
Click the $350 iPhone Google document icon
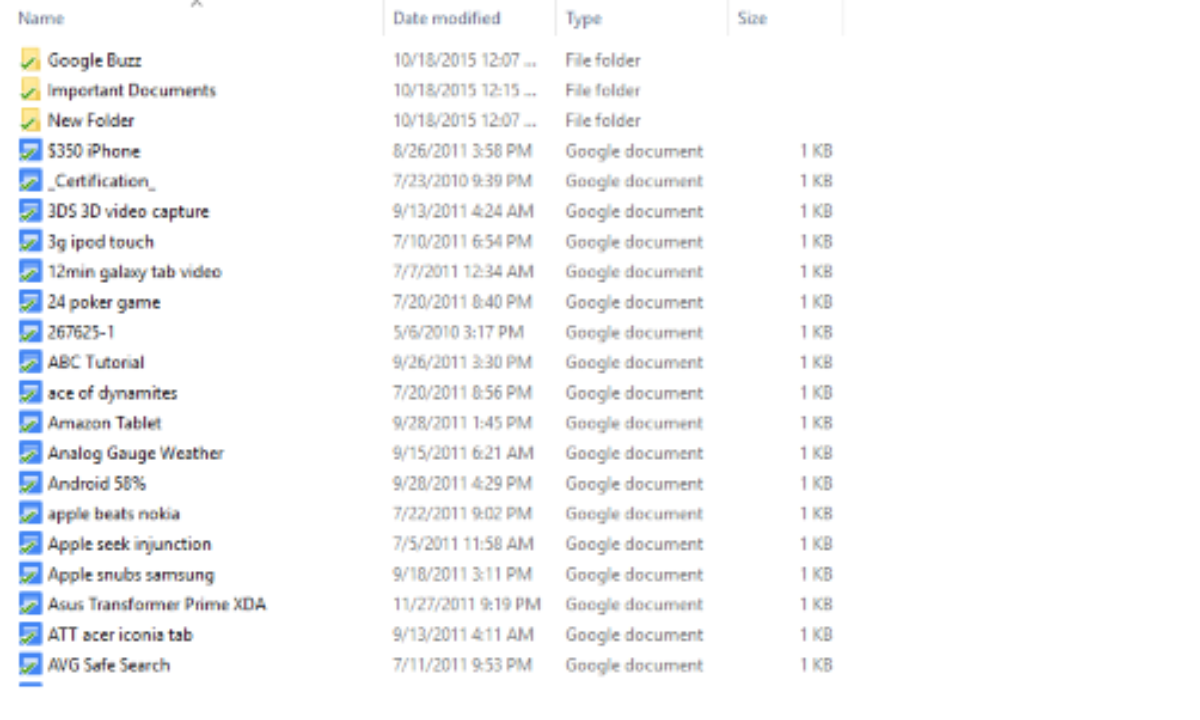(x=30, y=151)
